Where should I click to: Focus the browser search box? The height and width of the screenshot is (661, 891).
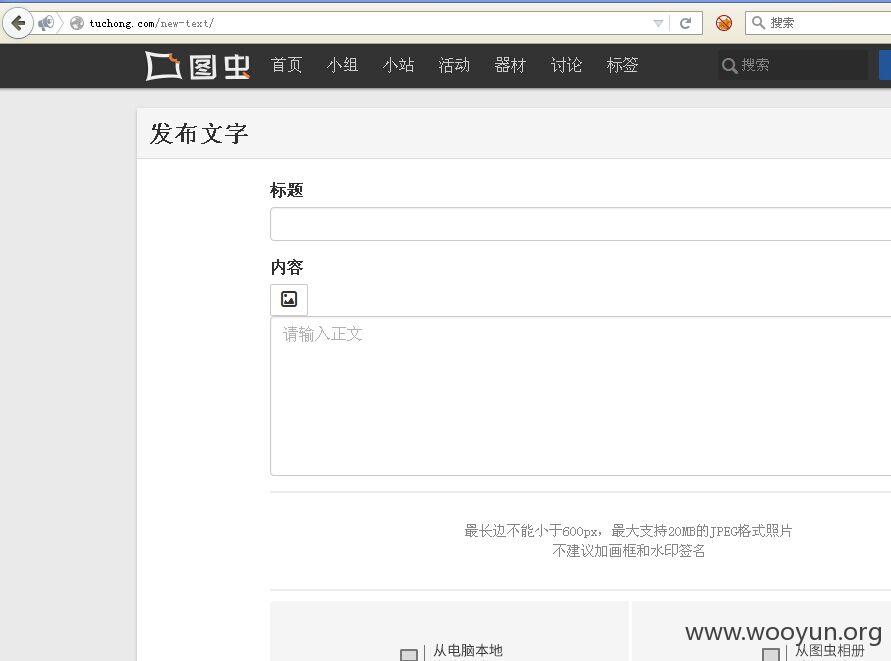[x=818, y=23]
